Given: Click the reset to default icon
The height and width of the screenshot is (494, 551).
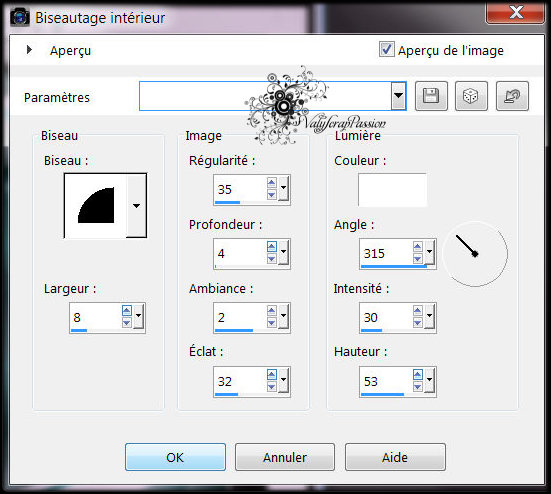Looking at the screenshot, I should pos(512,96).
